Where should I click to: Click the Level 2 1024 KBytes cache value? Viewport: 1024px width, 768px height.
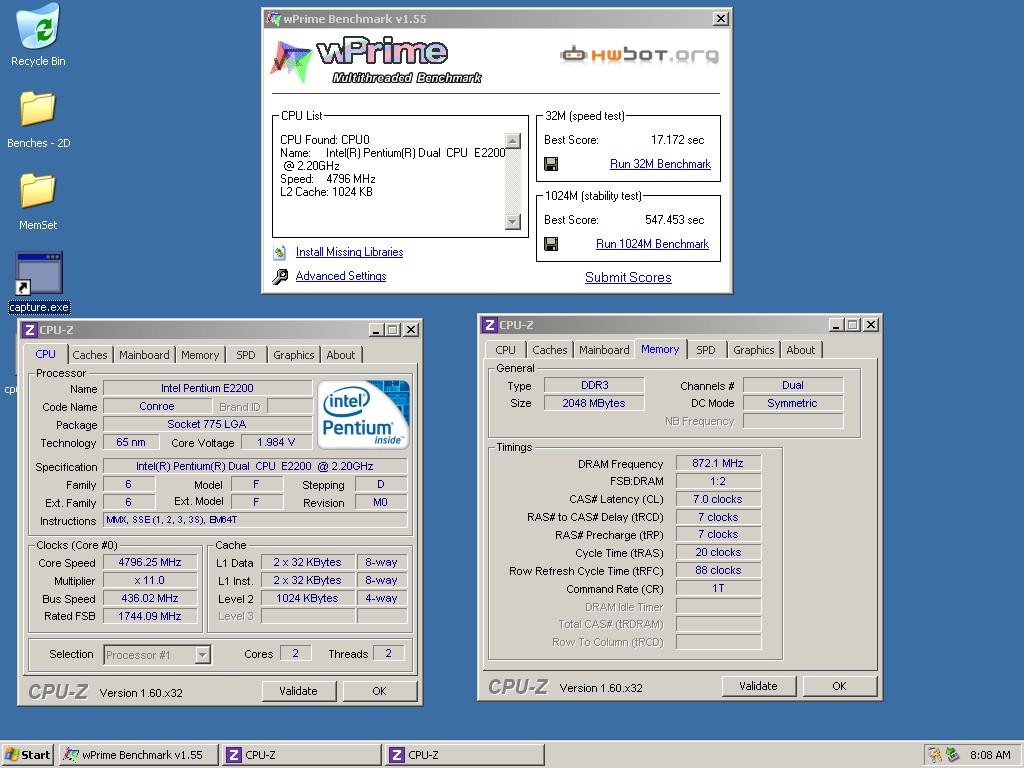tap(308, 598)
